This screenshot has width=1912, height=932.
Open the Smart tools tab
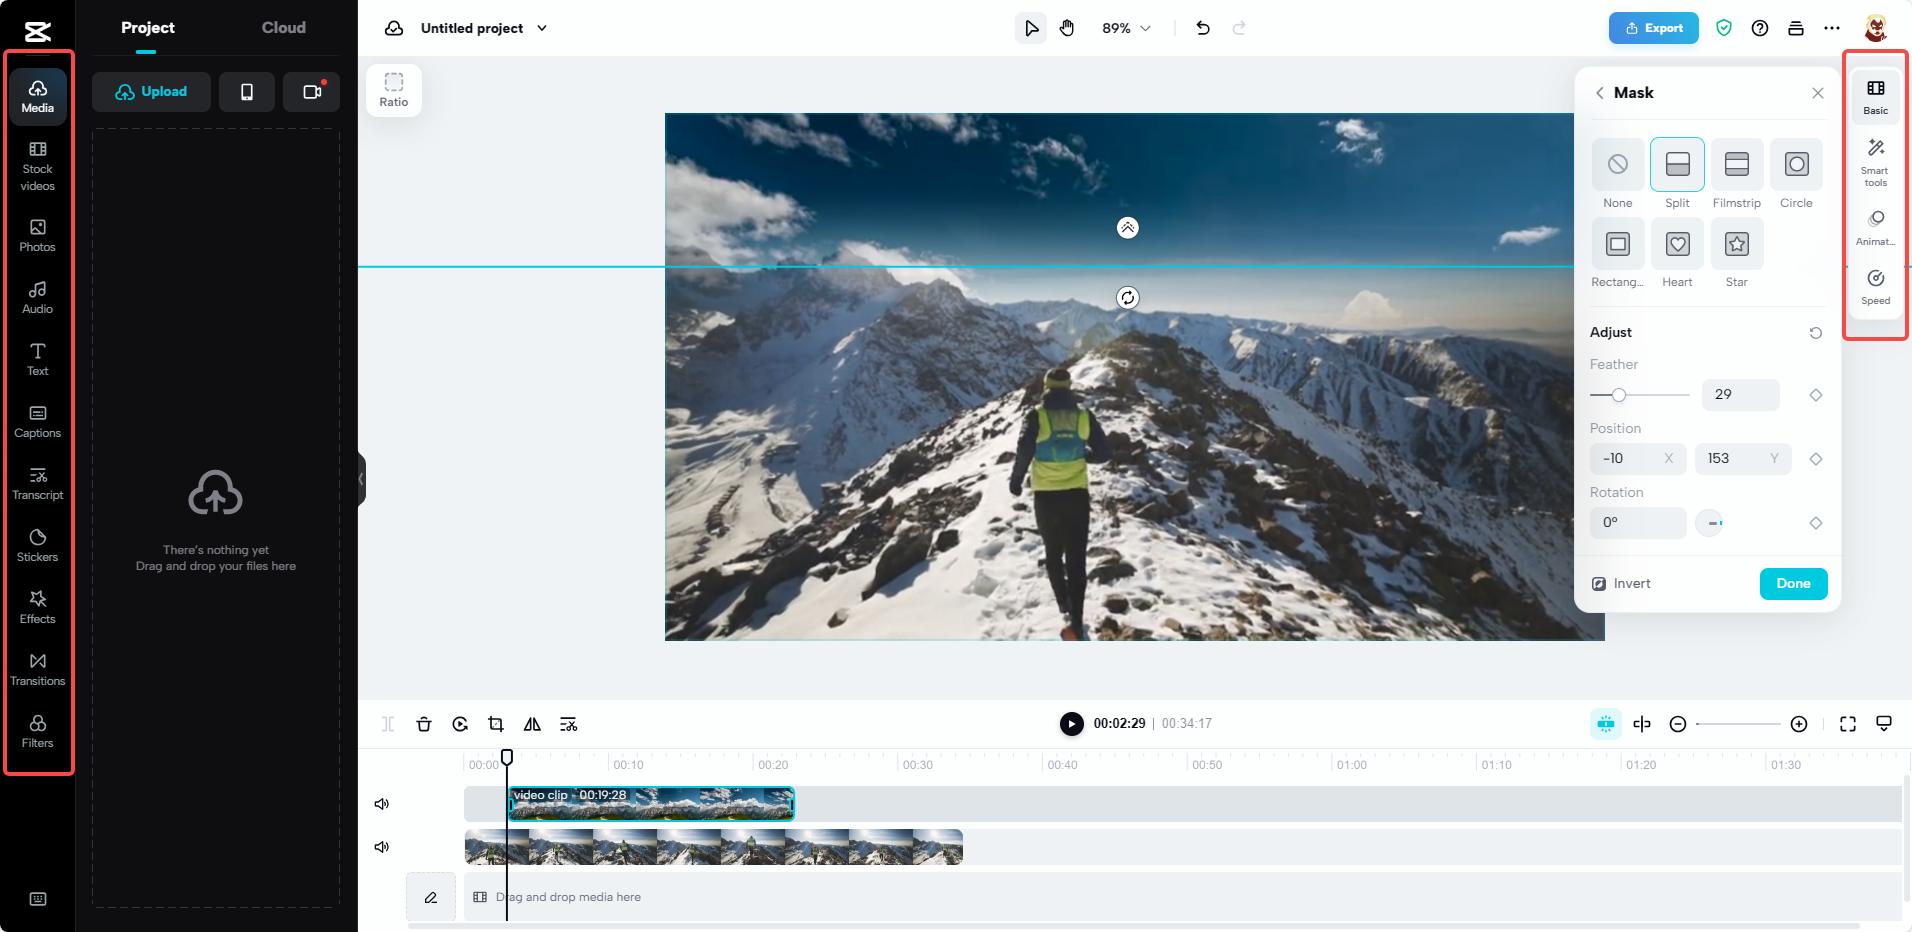1876,163
